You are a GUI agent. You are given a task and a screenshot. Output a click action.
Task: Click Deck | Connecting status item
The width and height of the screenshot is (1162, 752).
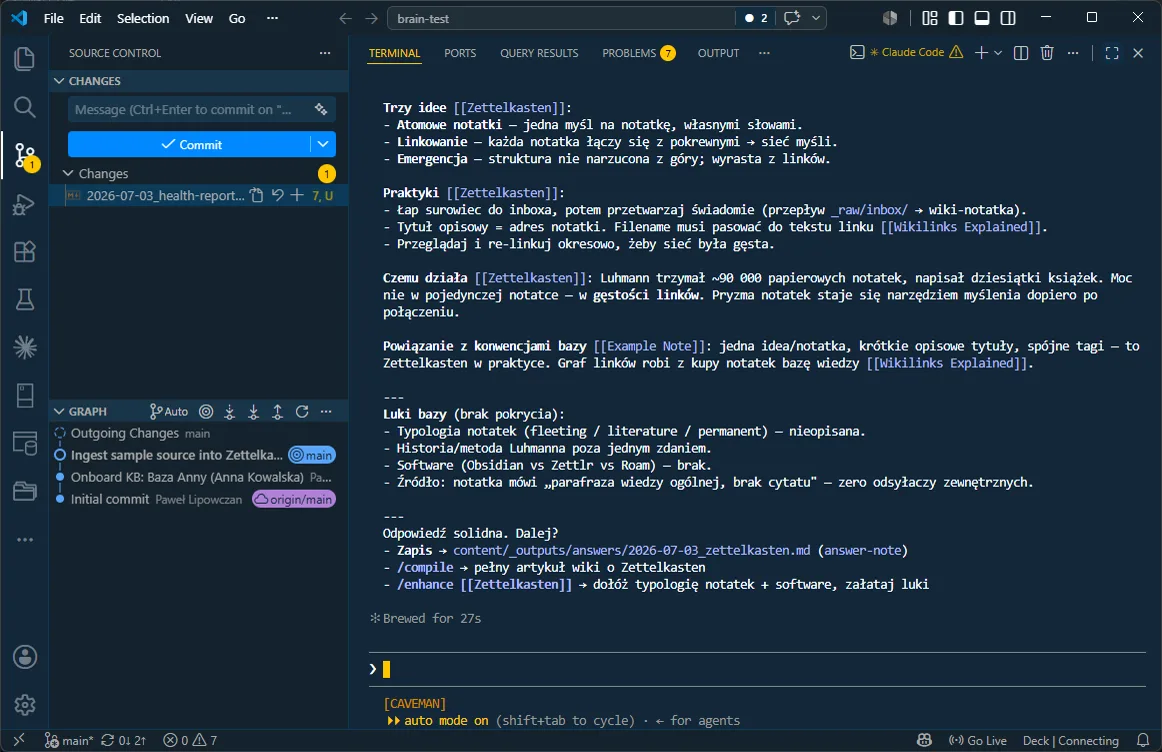tap(1071, 740)
